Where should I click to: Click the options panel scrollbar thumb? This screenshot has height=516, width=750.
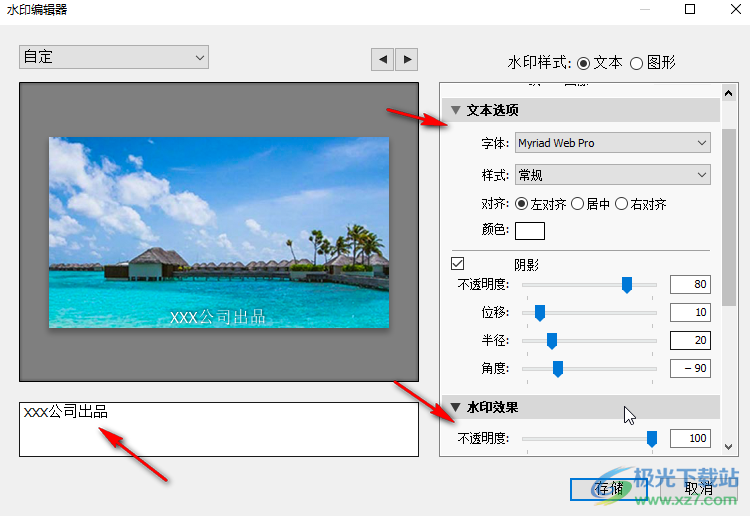728,217
